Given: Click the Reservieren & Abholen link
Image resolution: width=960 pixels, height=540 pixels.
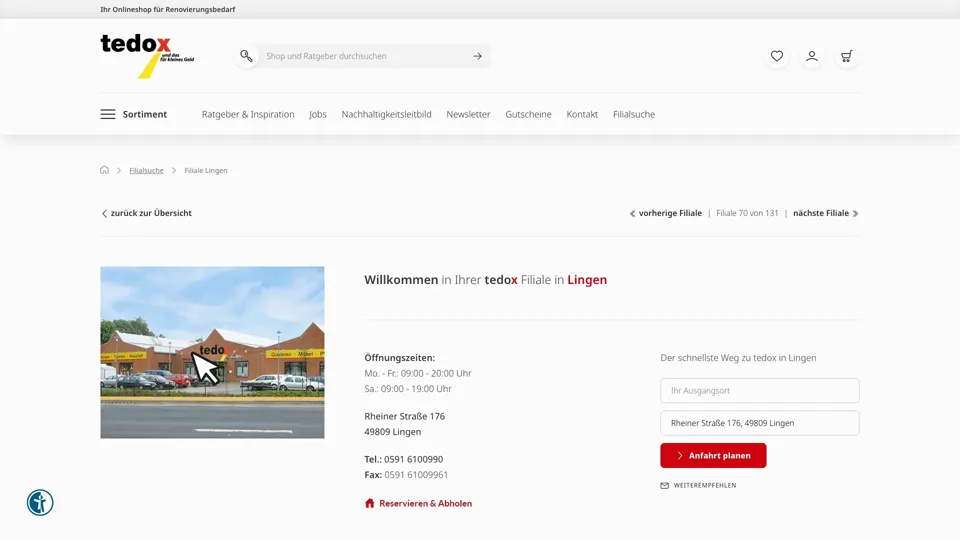Looking at the screenshot, I should point(426,503).
